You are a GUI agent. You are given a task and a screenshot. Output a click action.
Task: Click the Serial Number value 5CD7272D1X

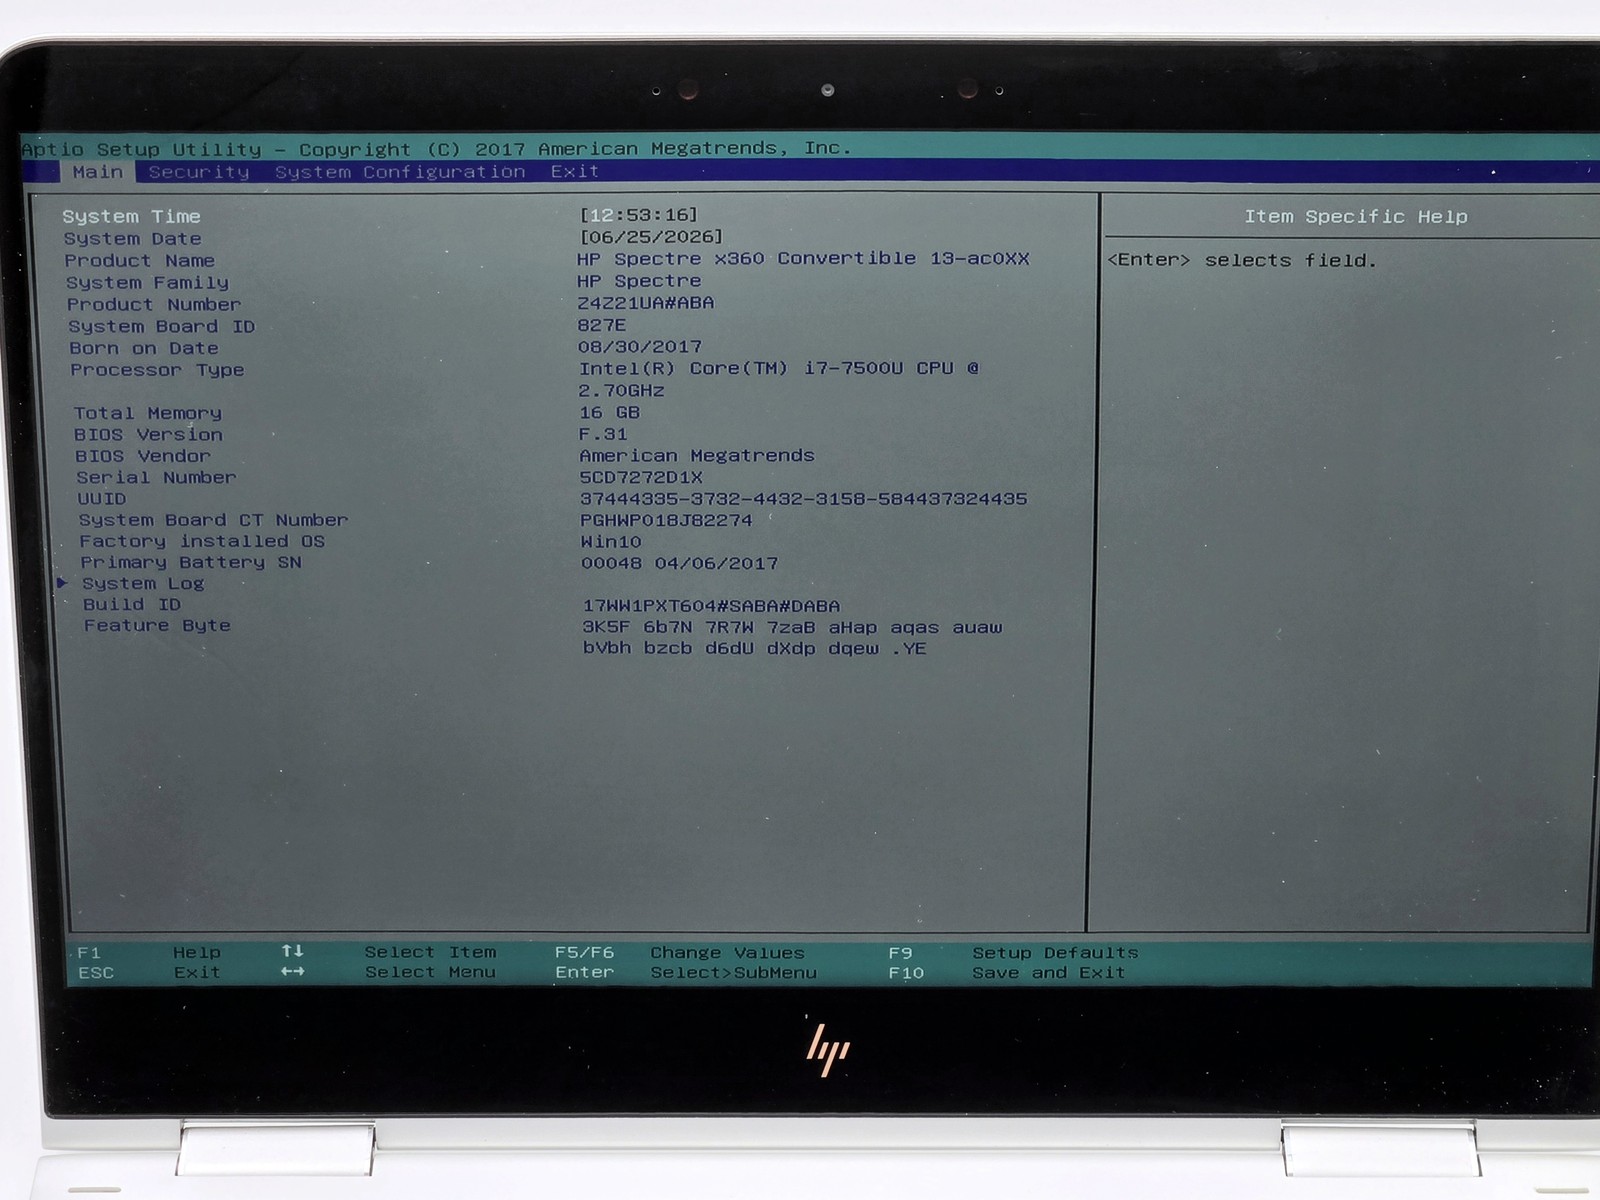(641, 478)
